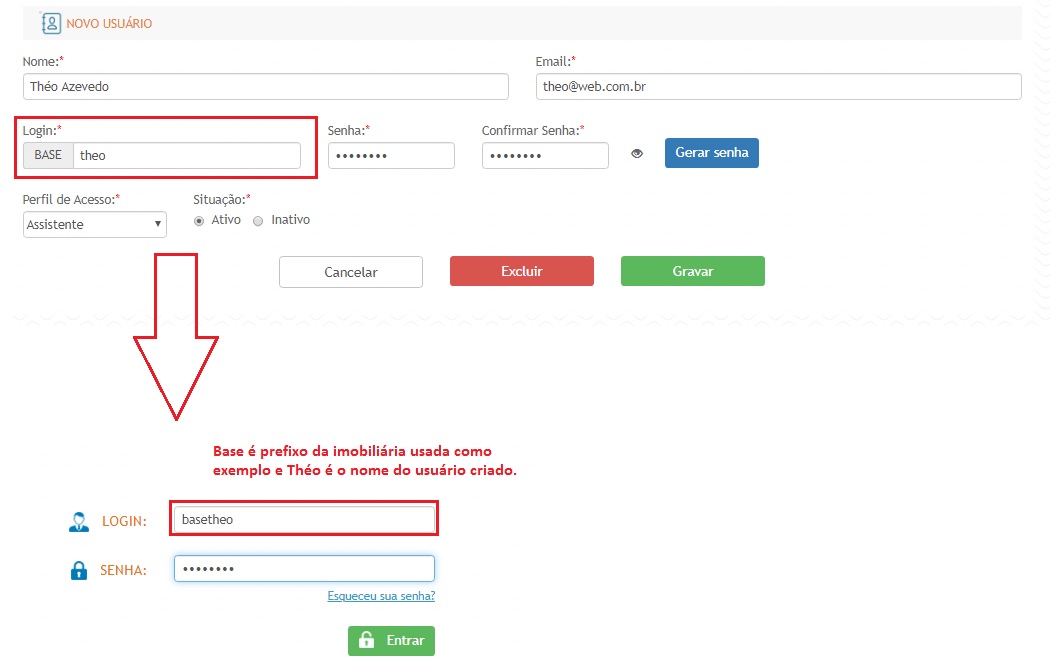Screen dimensions: 1052x669
Task: Select the Ativo radio button
Action: 199,220
